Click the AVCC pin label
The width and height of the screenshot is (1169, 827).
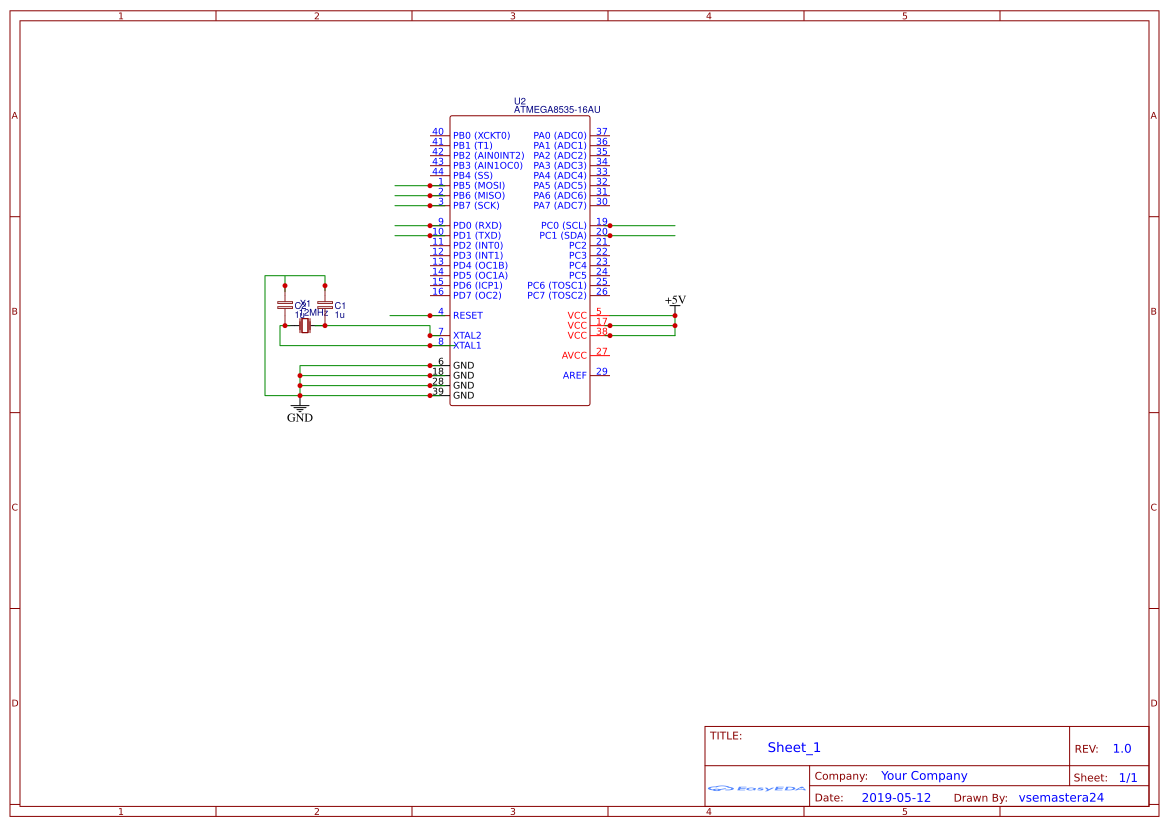click(573, 355)
